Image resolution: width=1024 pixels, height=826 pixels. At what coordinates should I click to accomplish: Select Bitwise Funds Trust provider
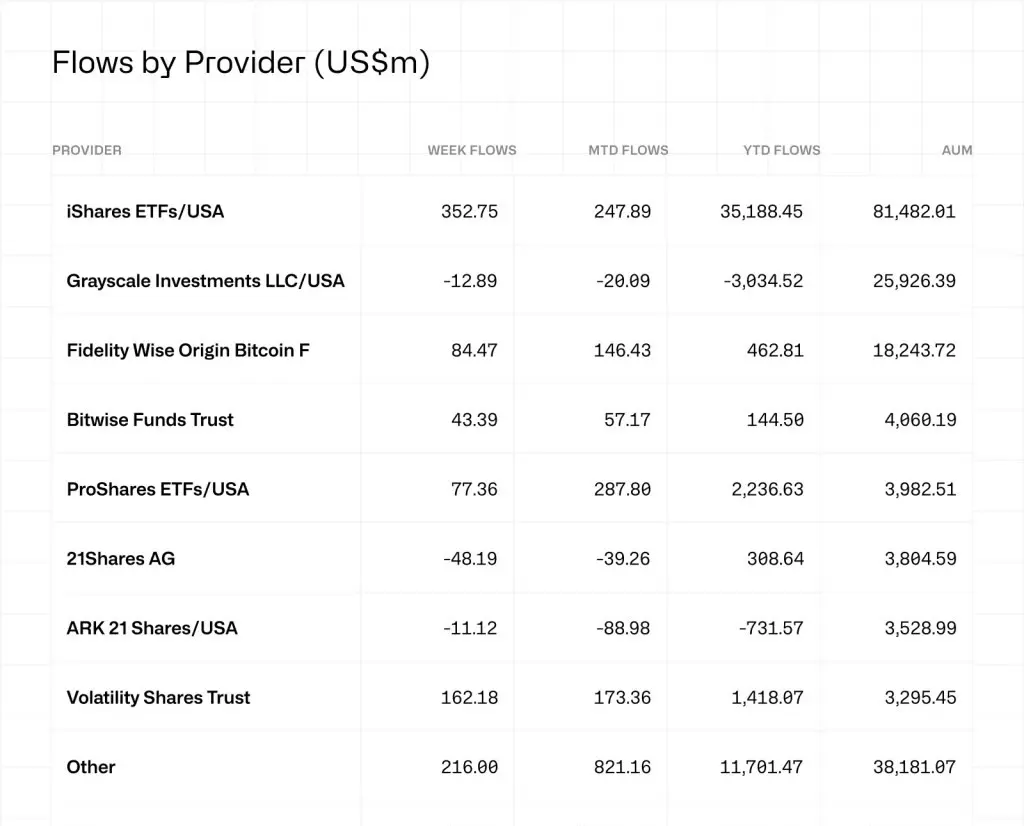150,420
